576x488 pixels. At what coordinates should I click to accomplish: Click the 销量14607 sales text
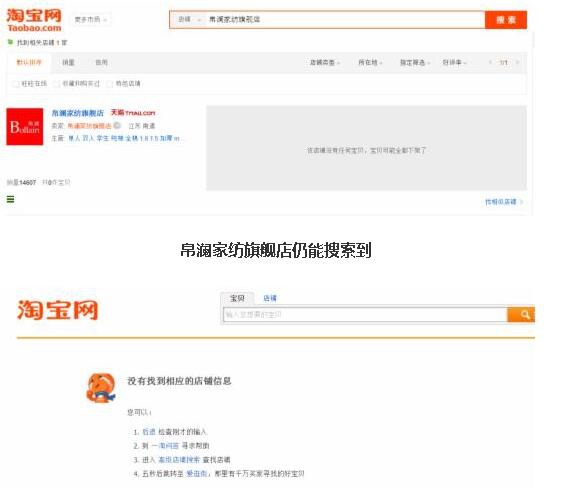(21, 182)
